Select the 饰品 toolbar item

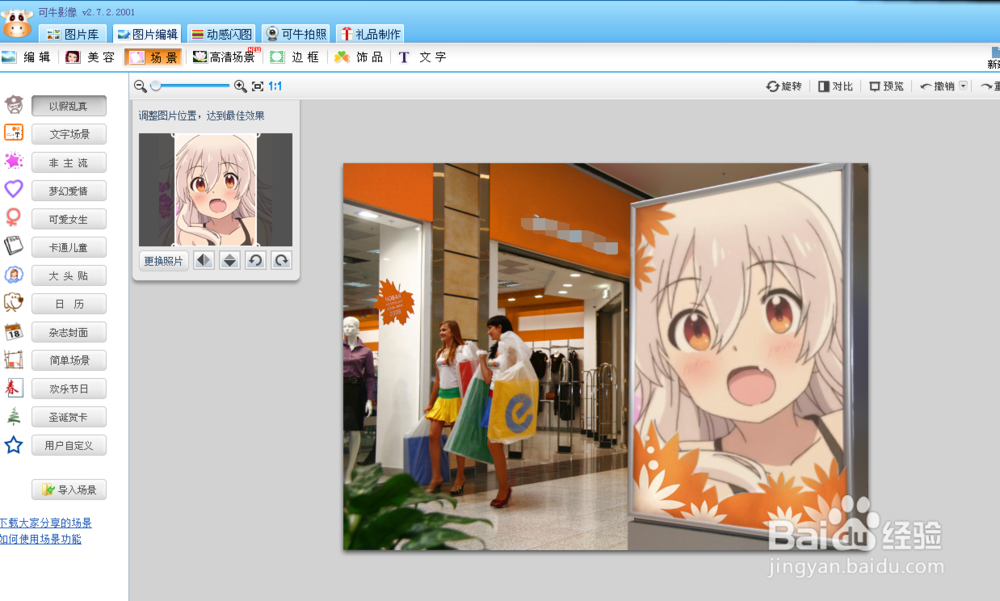point(358,57)
